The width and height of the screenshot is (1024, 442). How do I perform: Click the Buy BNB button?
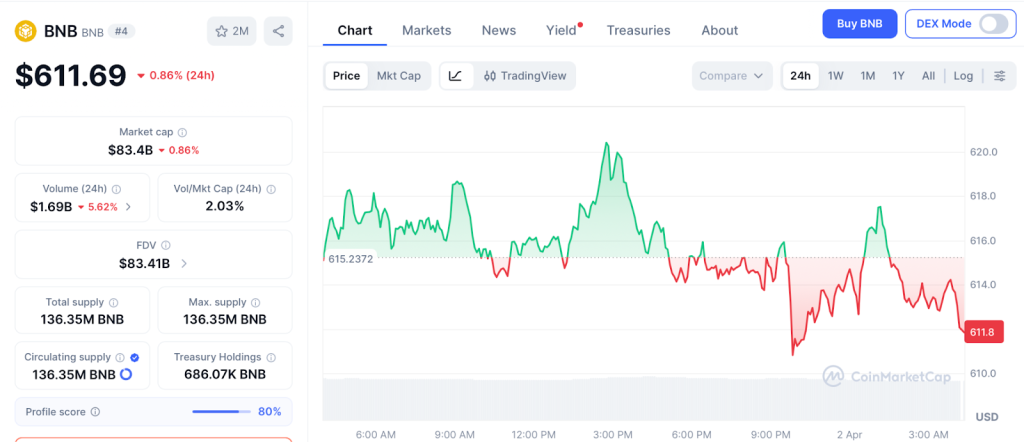point(859,24)
